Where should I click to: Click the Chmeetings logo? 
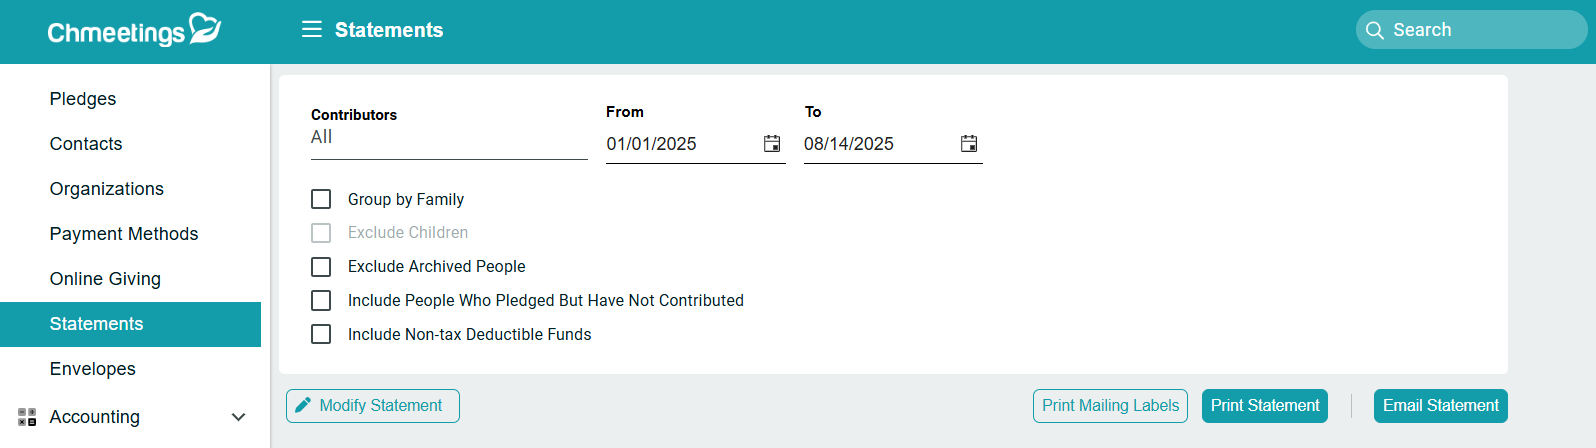pos(134,31)
